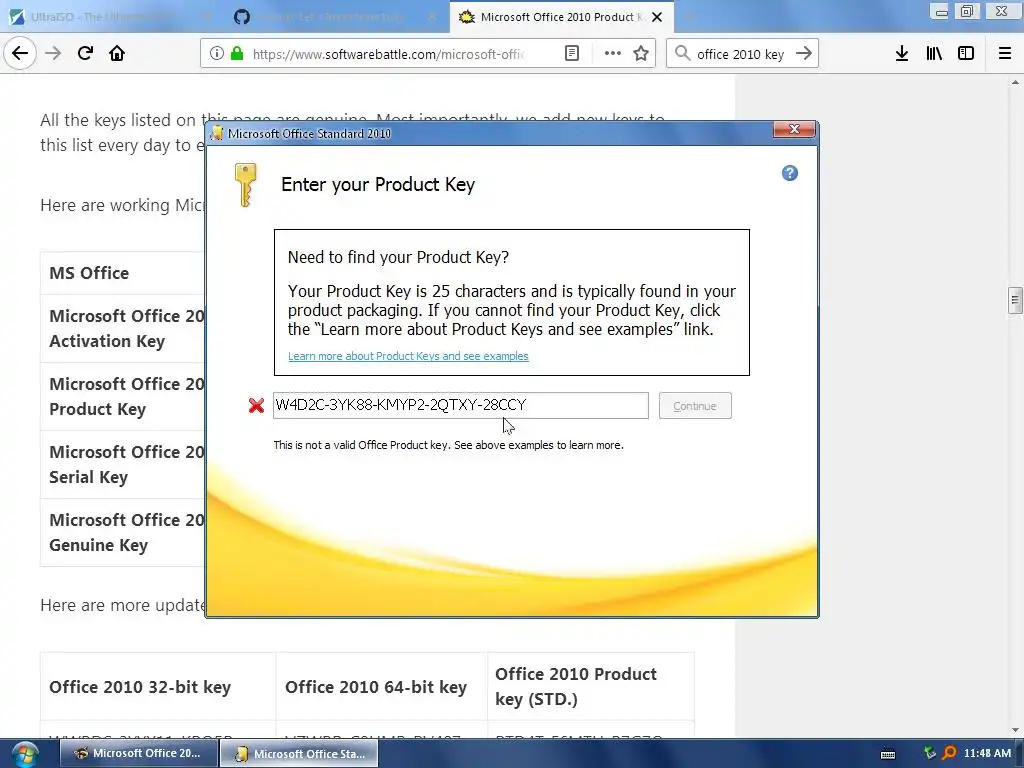The width and height of the screenshot is (1024, 768).
Task: Click the red X invalid key icon
Action: 256,406
